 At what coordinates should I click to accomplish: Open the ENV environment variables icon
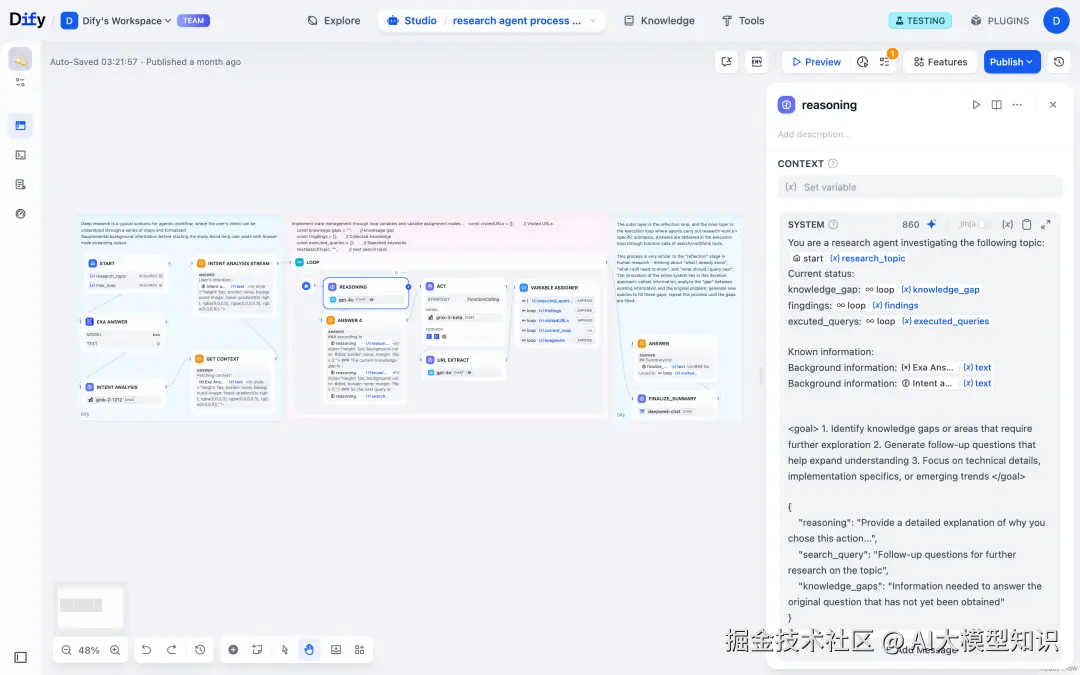[x=756, y=62]
